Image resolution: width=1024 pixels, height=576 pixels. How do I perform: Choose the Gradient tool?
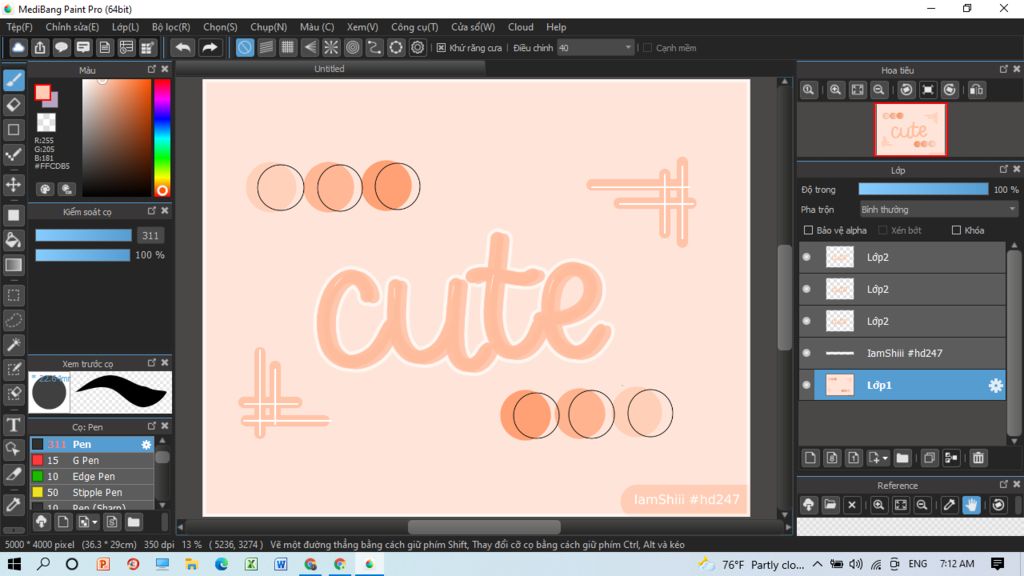tap(14, 264)
